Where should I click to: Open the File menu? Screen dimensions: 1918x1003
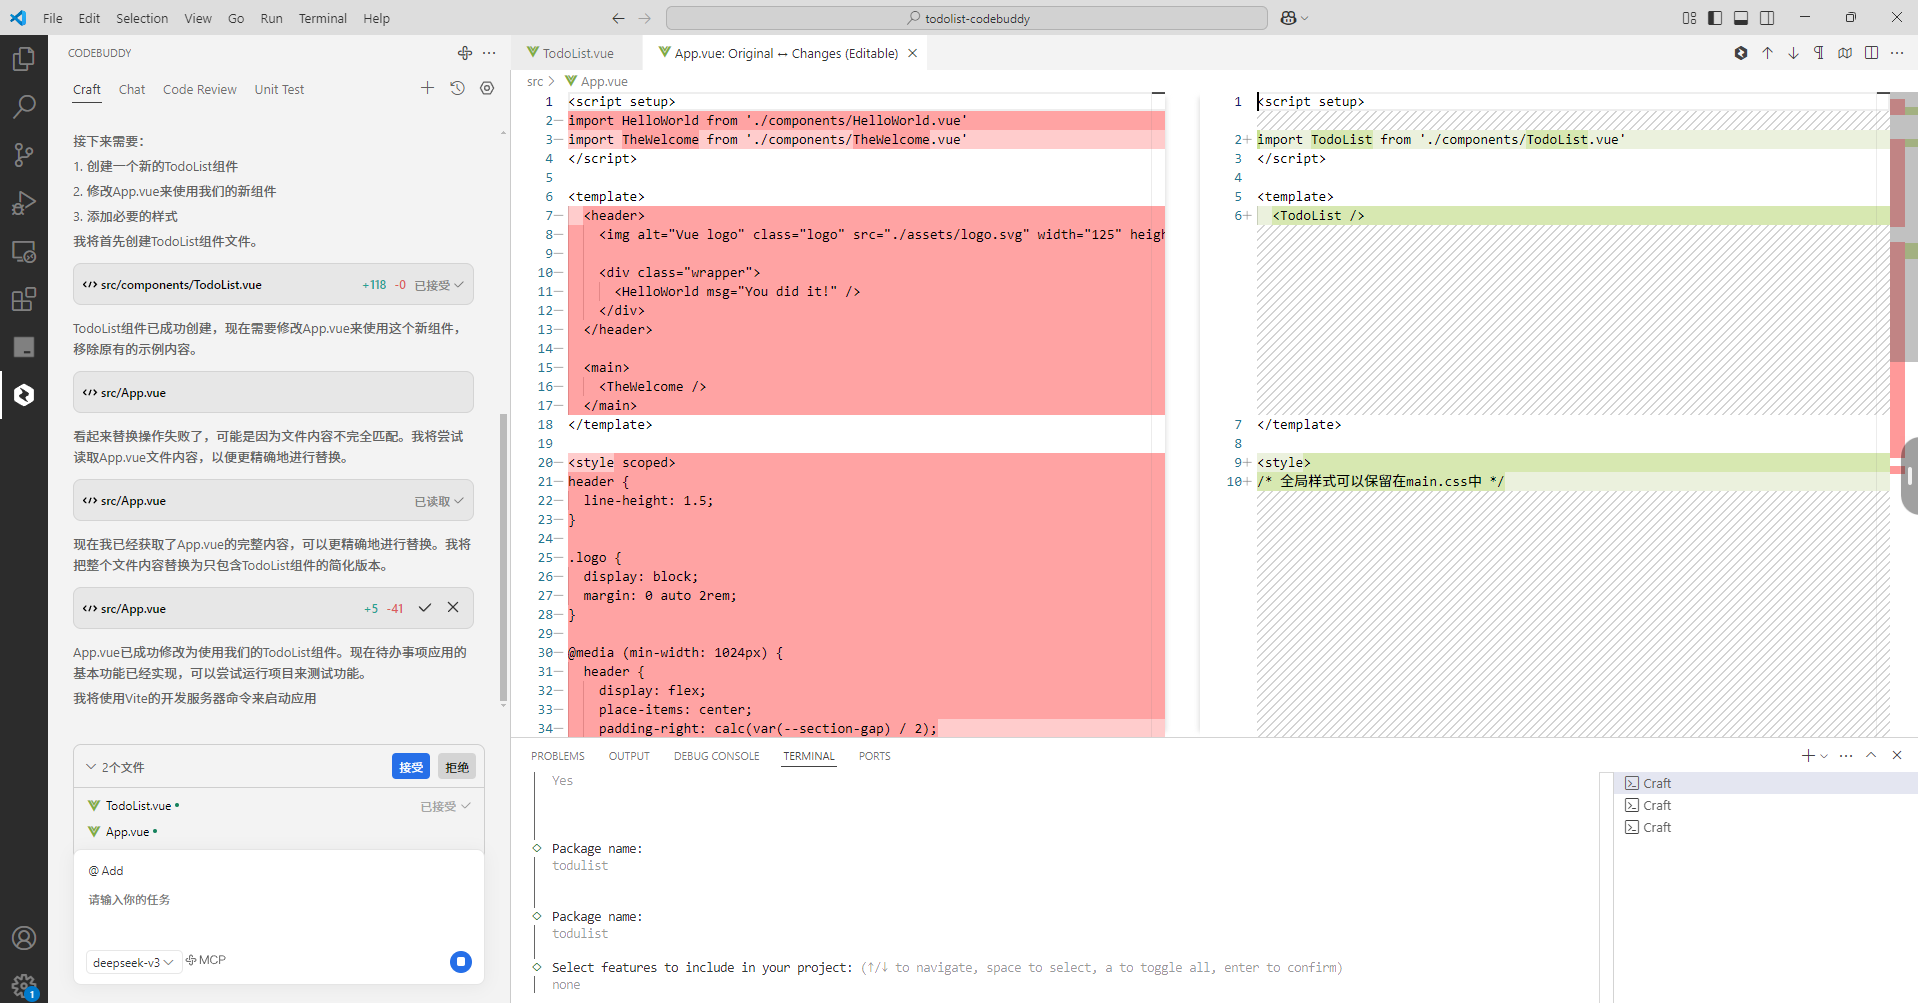coord(53,18)
